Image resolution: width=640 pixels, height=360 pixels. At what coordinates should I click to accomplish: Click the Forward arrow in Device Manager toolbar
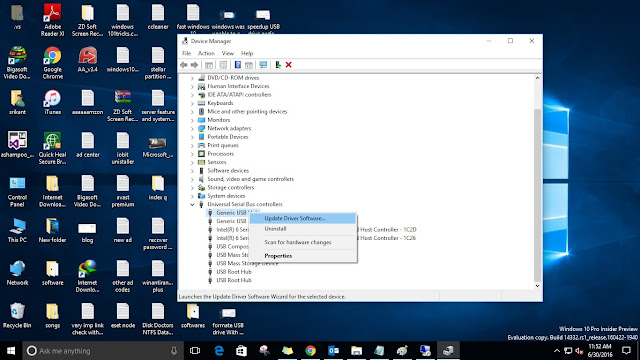click(194, 65)
